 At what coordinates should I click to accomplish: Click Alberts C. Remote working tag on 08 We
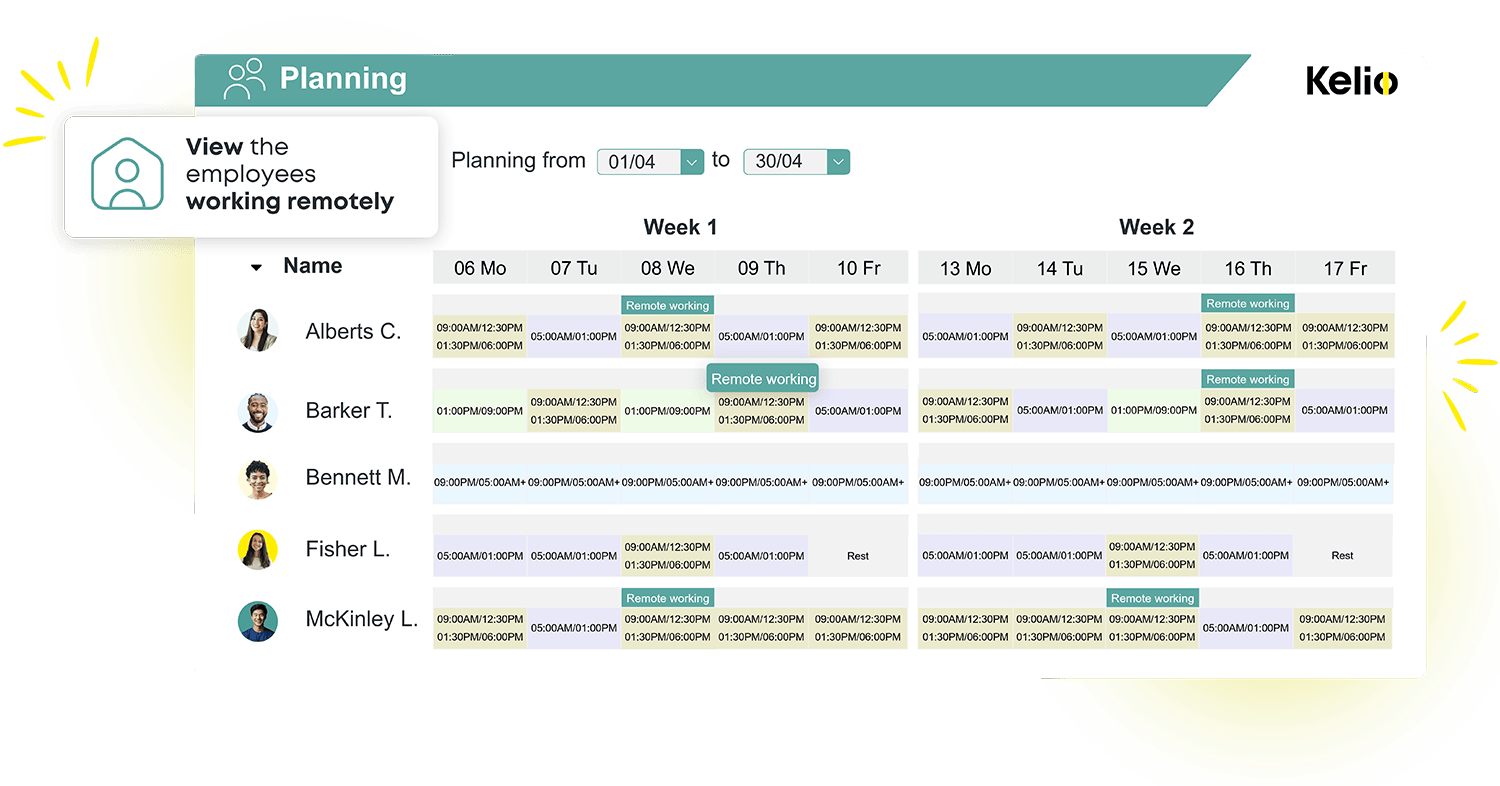(x=668, y=305)
